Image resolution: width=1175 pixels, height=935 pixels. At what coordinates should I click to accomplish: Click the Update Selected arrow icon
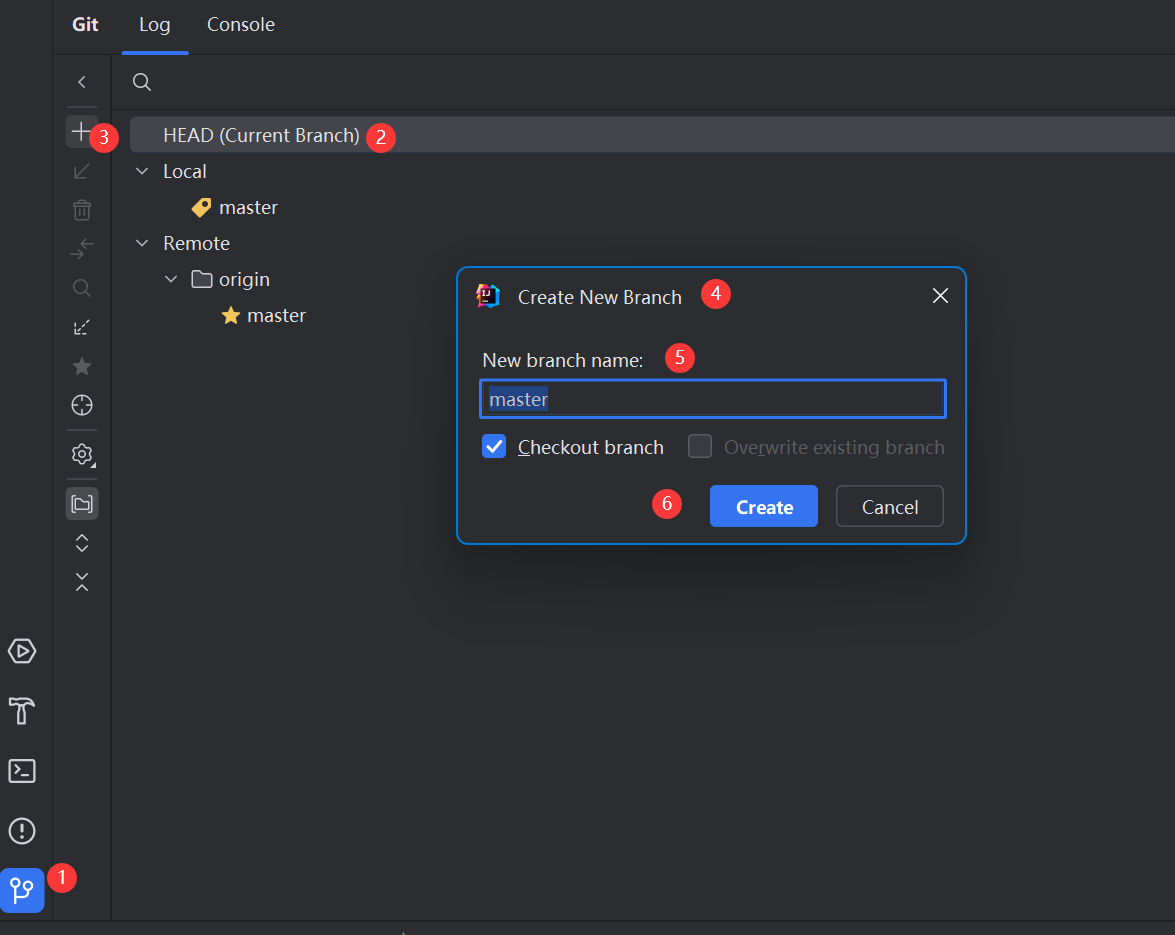point(82,171)
